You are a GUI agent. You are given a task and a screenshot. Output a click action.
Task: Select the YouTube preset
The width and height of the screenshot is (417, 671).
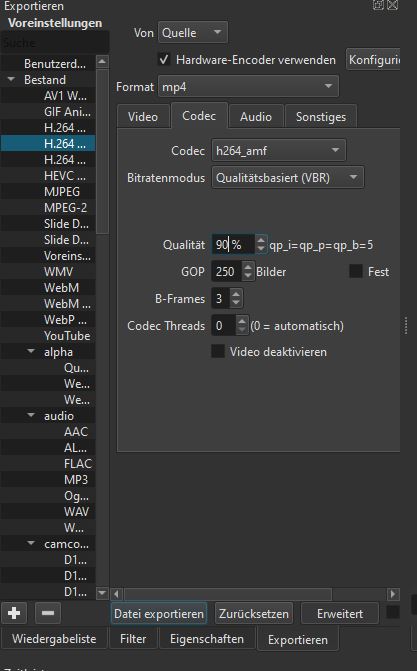[x=48, y=336]
